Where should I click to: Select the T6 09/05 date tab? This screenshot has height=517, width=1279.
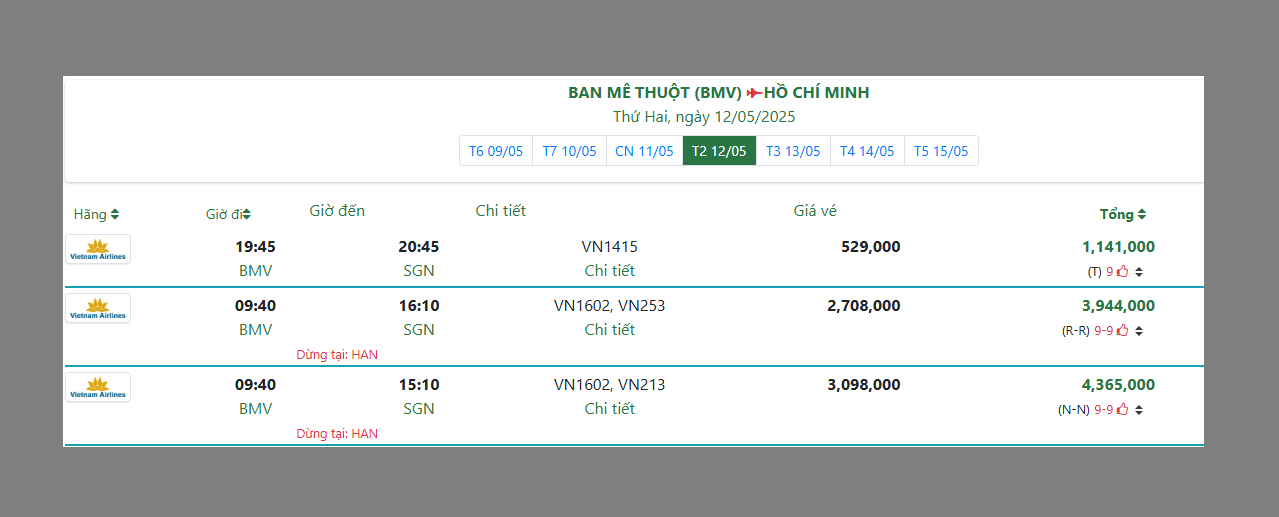click(x=496, y=151)
